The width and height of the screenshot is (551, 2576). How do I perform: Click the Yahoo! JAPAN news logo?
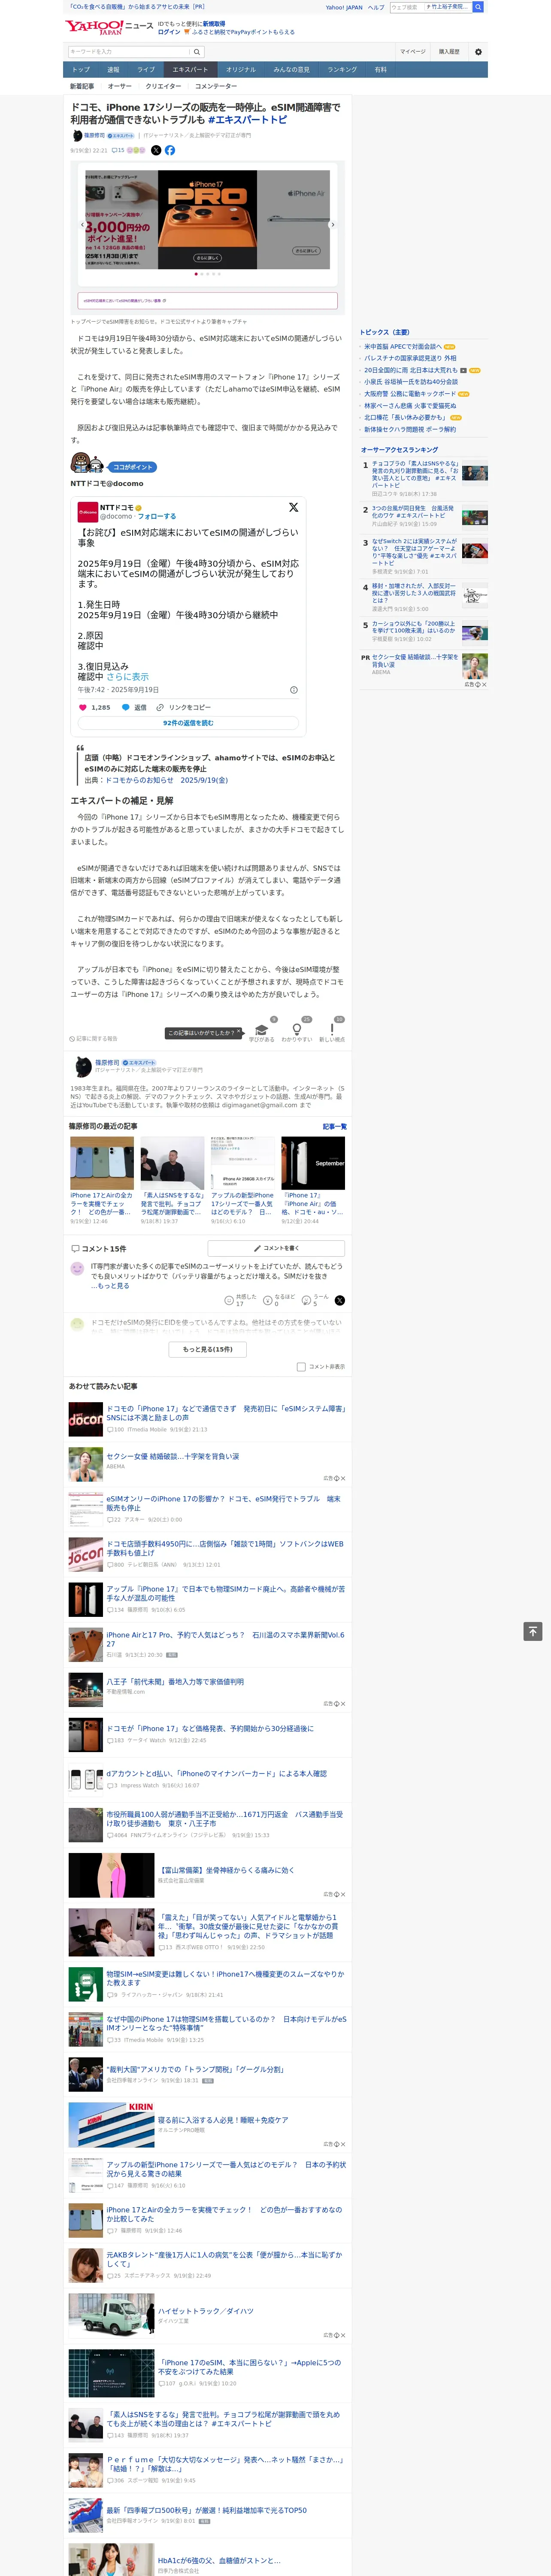pos(108,27)
